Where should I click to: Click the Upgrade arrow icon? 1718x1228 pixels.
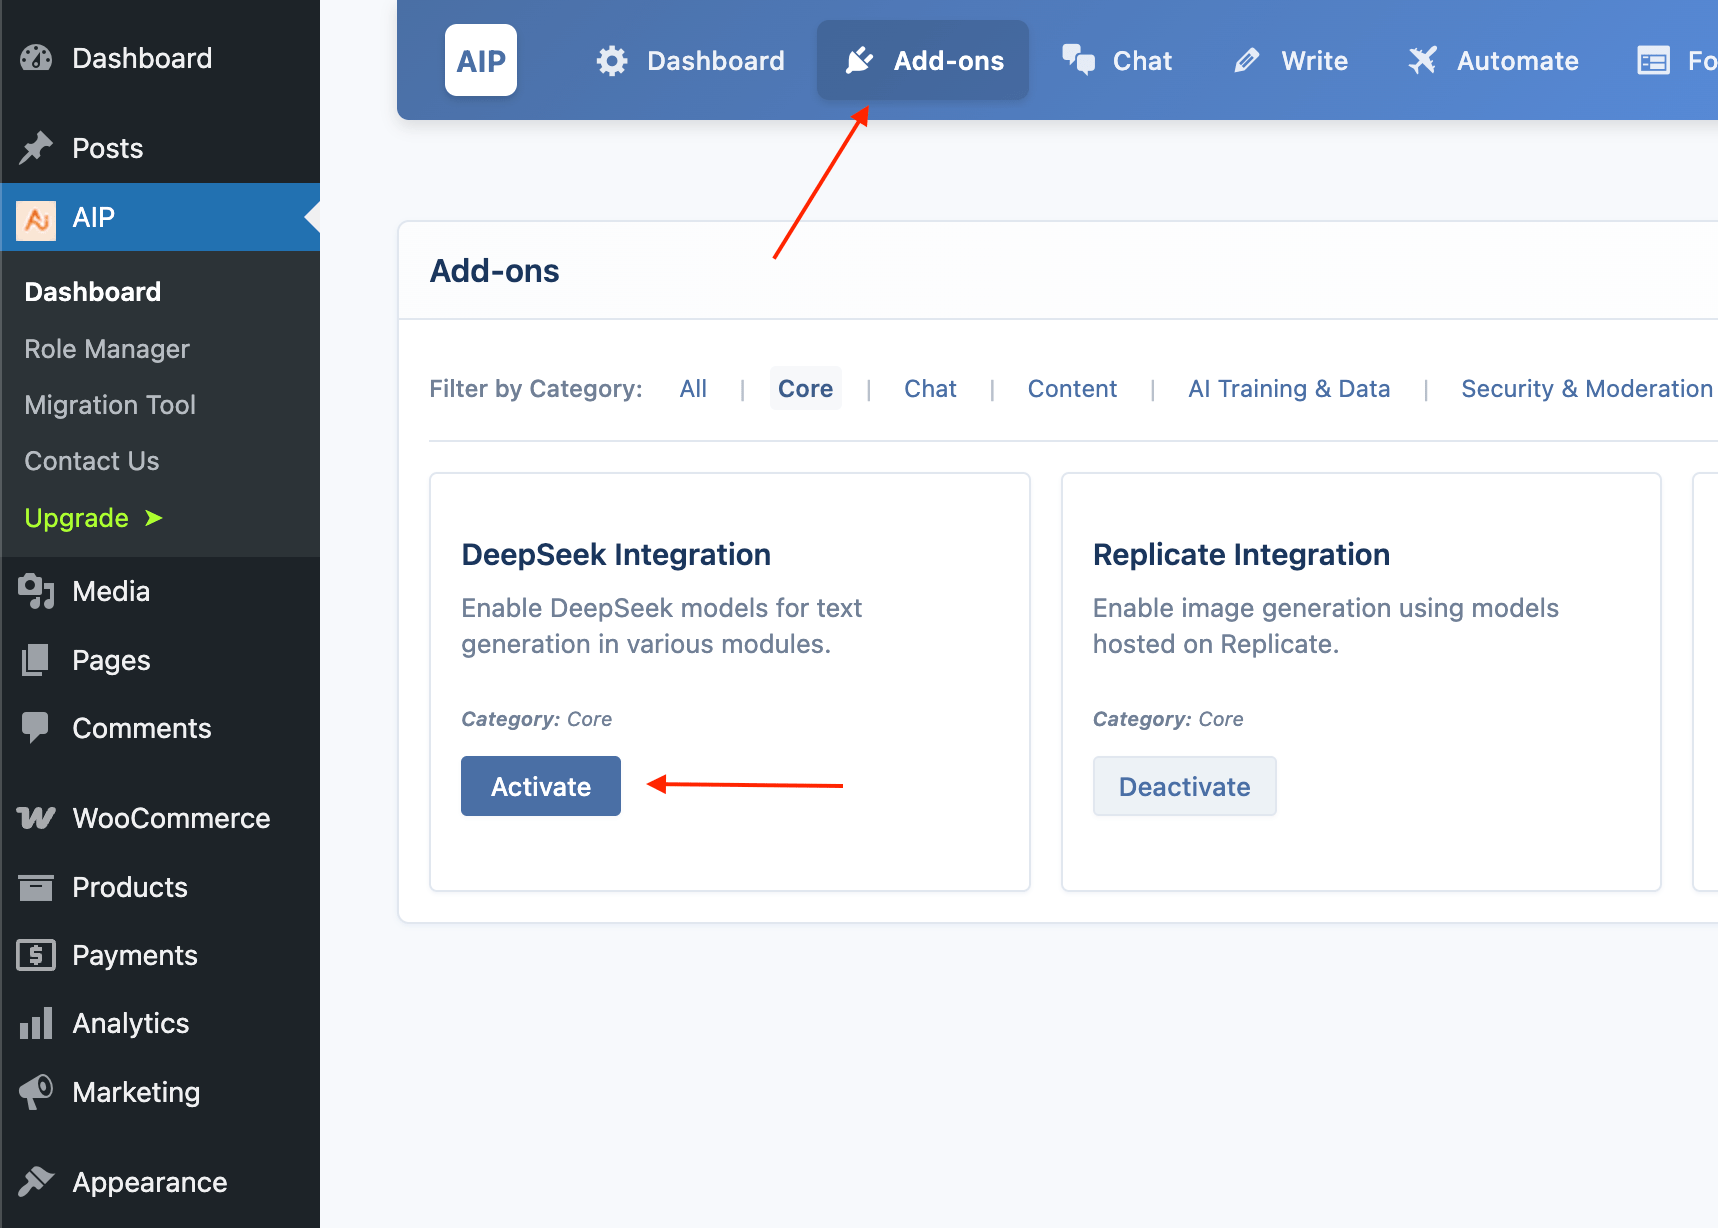coord(153,518)
